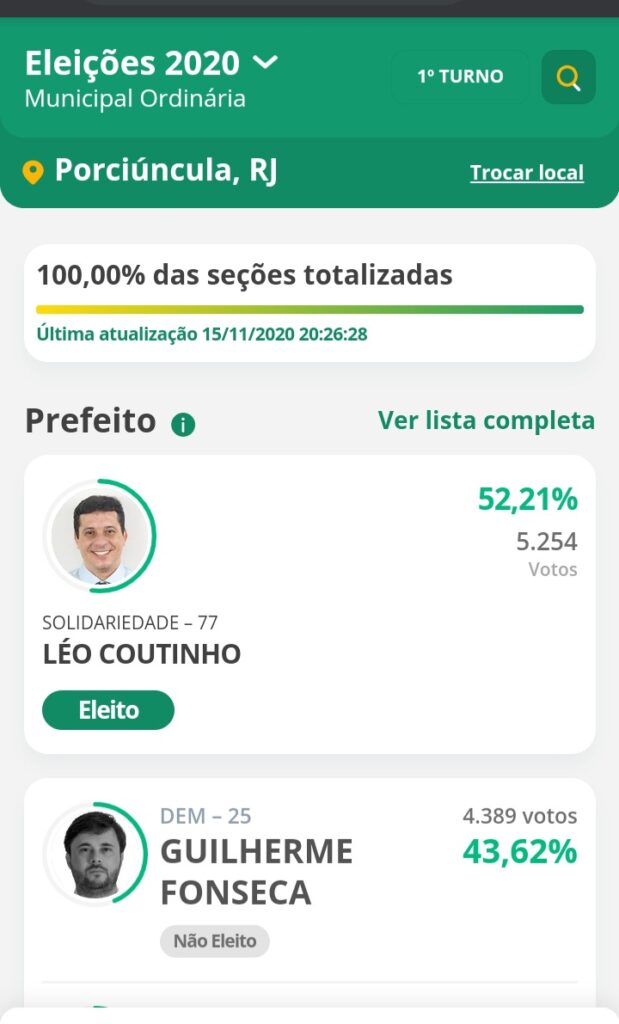Click the 52,21% vote percentage
The image size is (619, 1024).
click(x=528, y=499)
